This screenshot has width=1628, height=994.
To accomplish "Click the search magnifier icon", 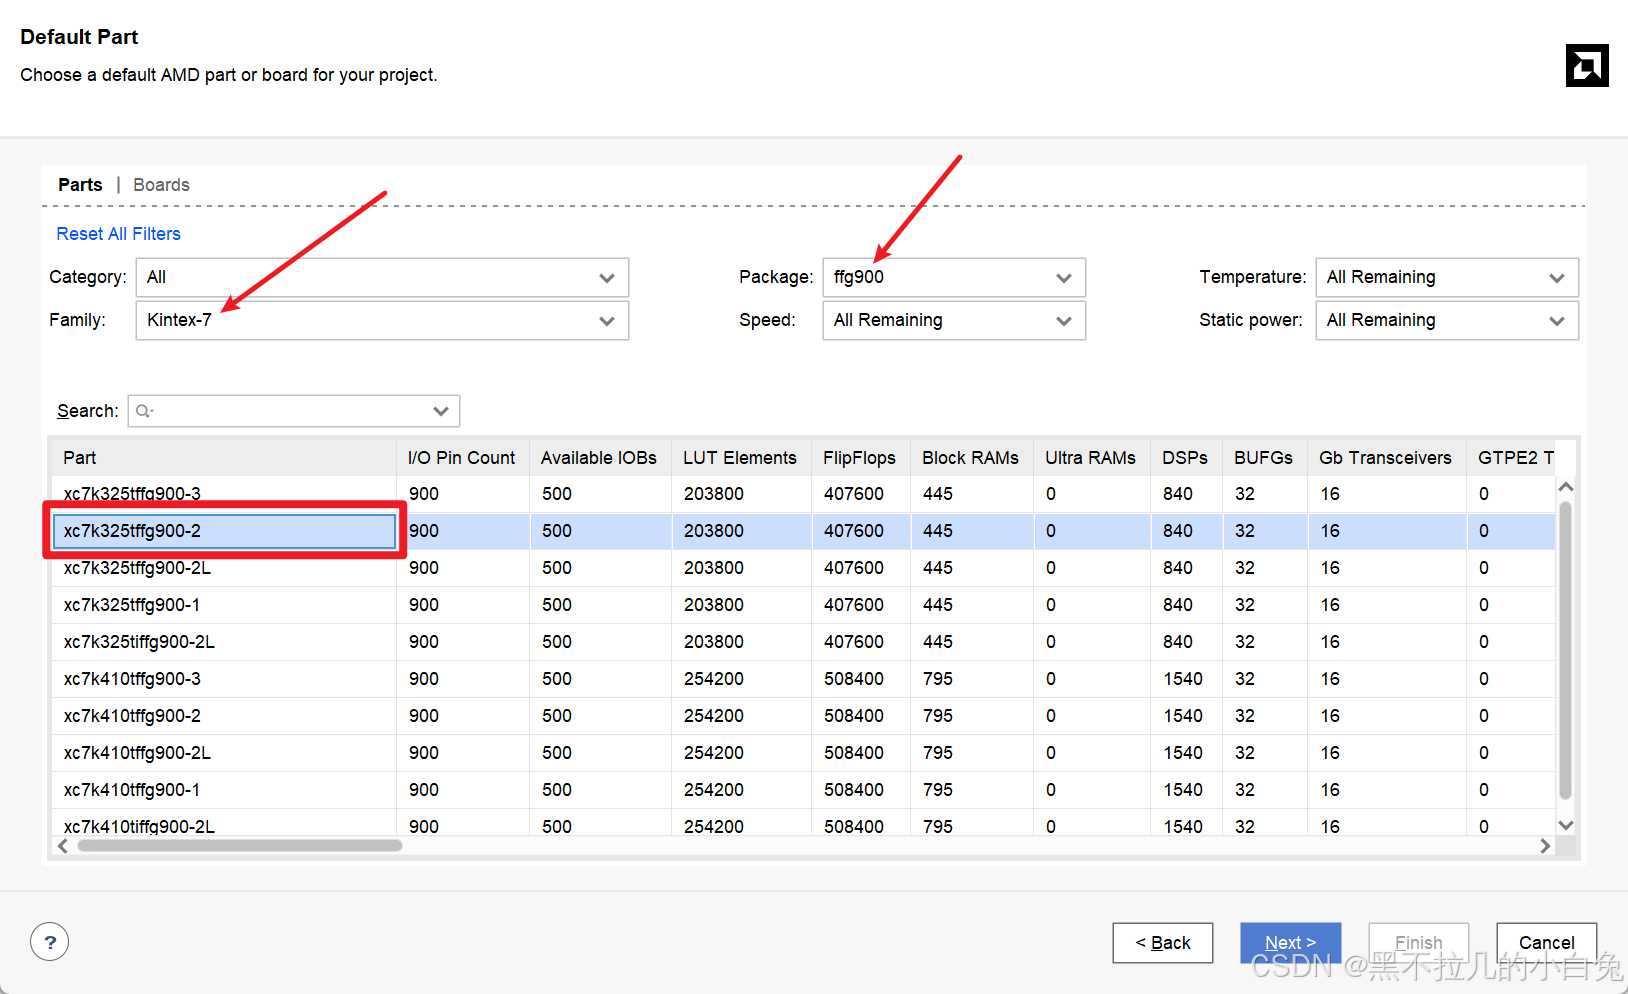I will coord(144,411).
